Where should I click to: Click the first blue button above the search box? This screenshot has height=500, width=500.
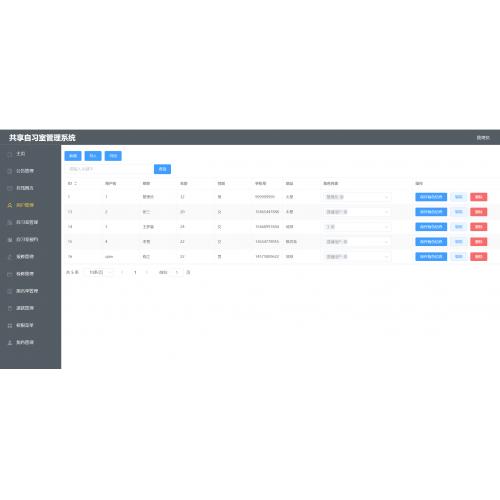pos(73,156)
